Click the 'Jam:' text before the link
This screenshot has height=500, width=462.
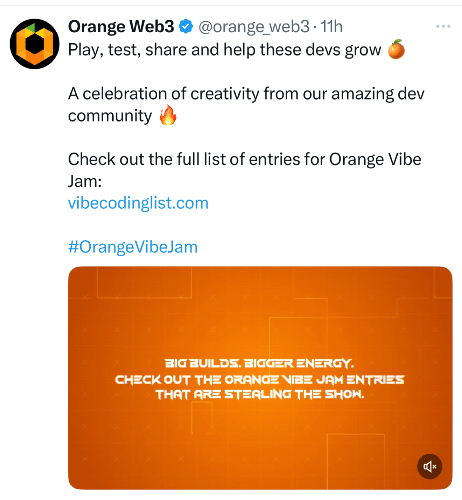coord(85,182)
